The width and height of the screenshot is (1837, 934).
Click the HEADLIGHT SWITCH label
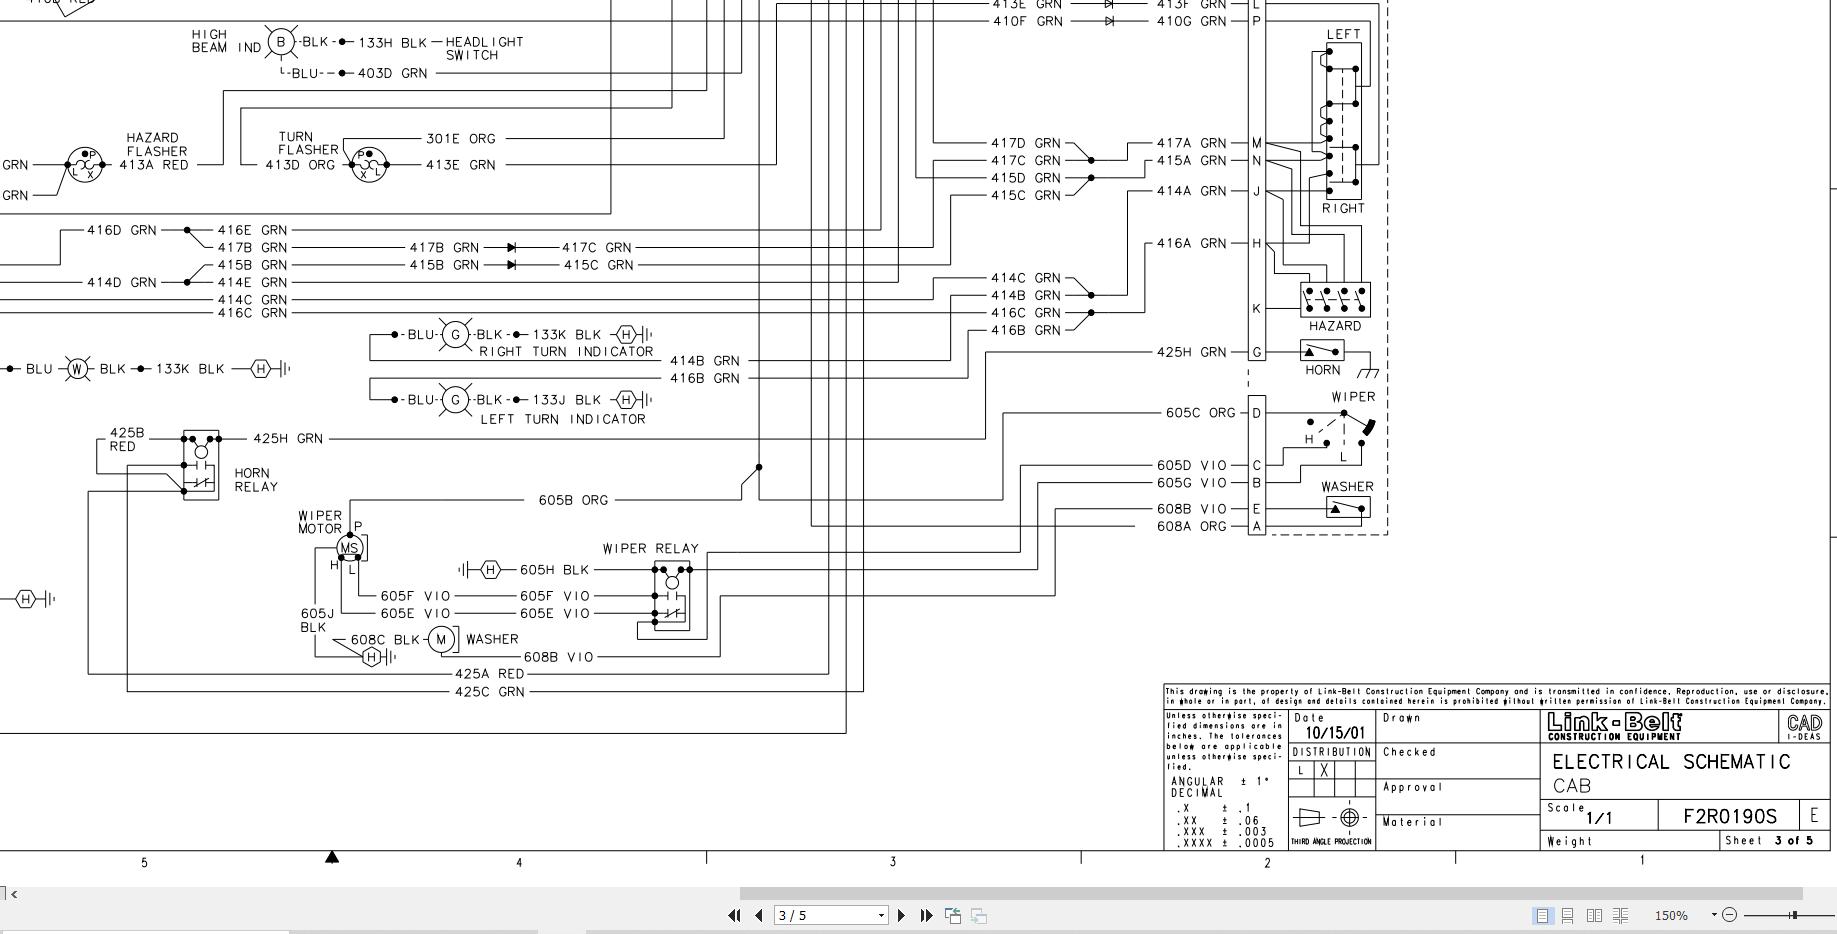click(x=484, y=48)
